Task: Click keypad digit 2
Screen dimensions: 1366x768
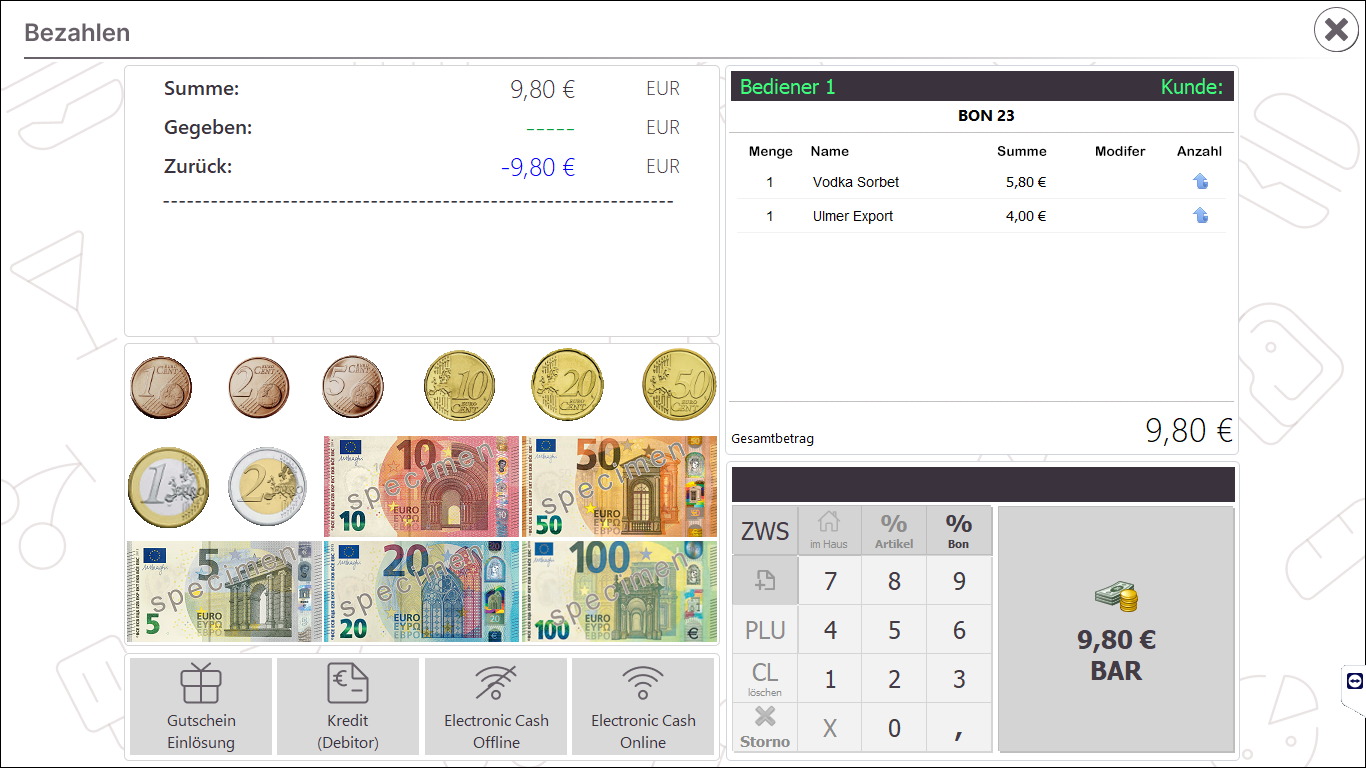Action: pos(894,679)
